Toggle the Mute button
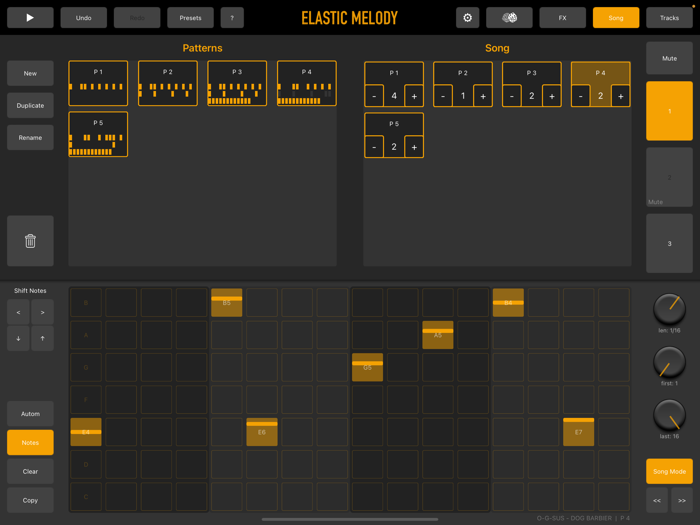Viewport: 700px width, 525px height. pyautogui.click(x=669, y=58)
